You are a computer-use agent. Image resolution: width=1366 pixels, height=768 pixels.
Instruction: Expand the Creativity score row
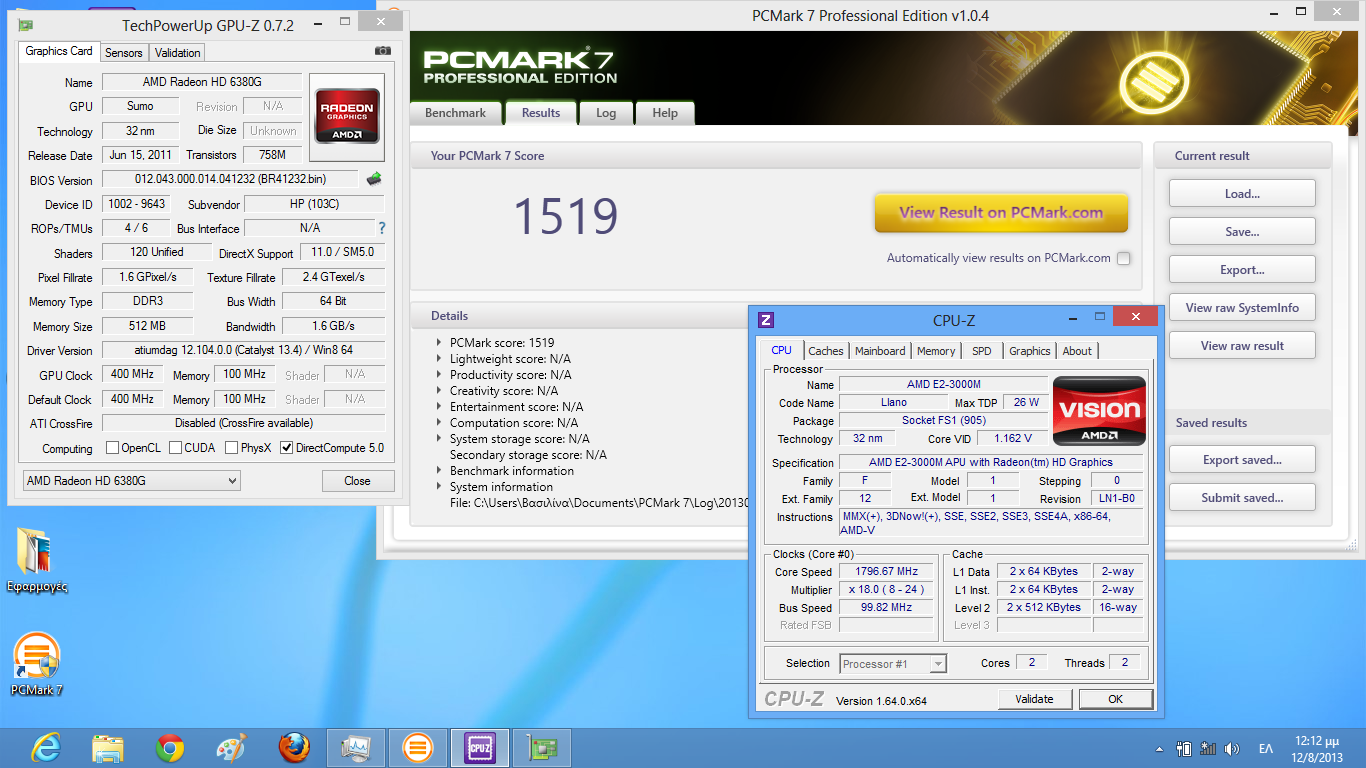pos(439,390)
